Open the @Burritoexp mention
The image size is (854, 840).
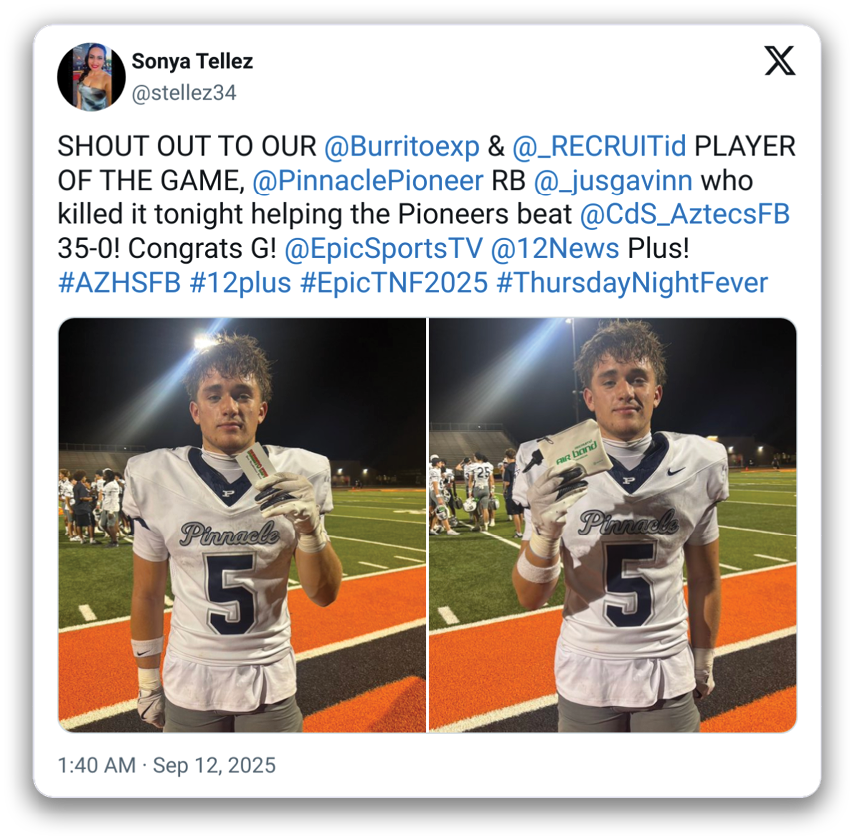coord(402,147)
